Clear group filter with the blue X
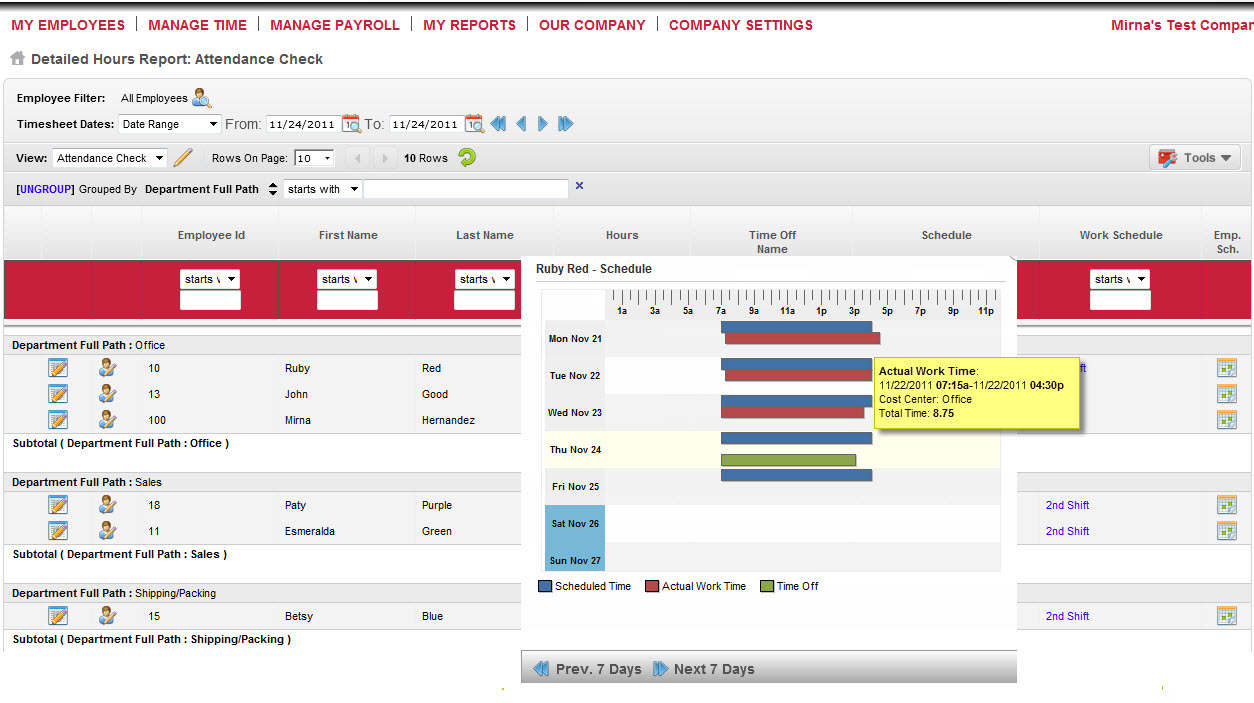This screenshot has height=703, width=1254. [579, 186]
